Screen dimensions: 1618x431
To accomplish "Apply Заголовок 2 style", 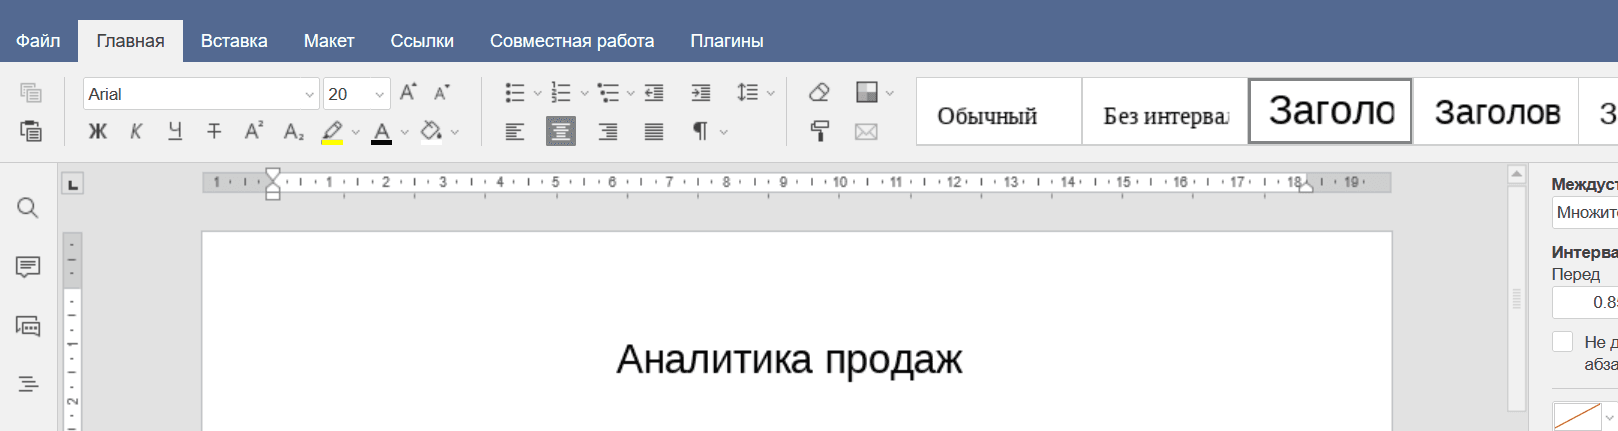I will pyautogui.click(x=1496, y=112).
